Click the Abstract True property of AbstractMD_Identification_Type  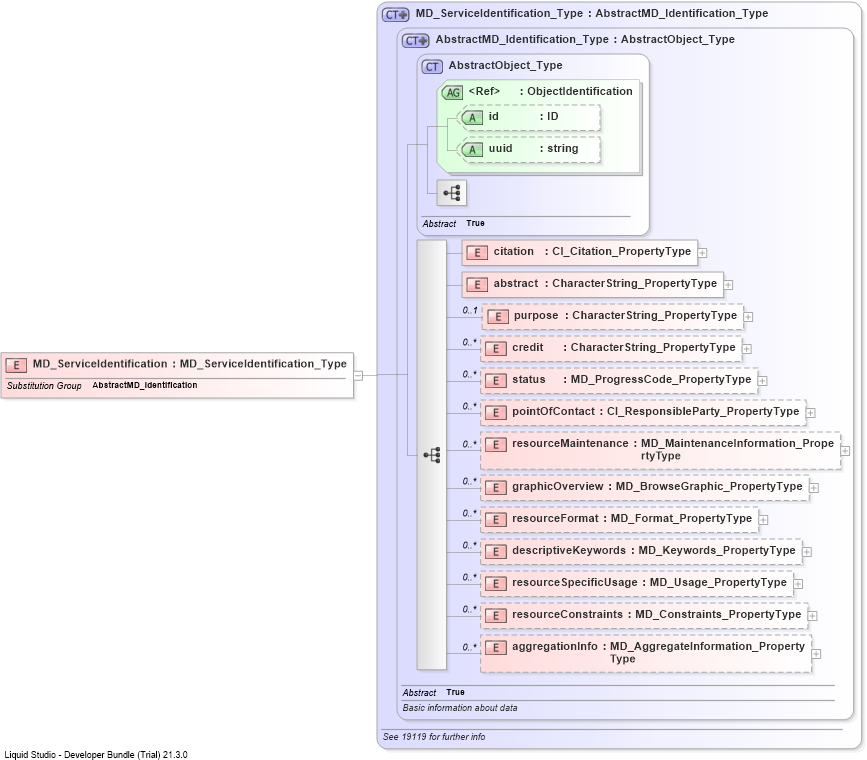[434, 693]
